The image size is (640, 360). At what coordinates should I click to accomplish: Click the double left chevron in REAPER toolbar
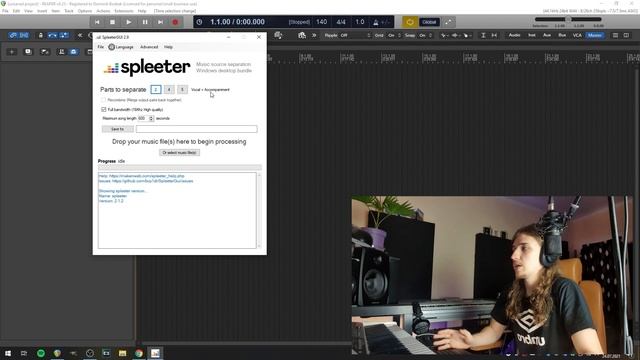(80, 36)
